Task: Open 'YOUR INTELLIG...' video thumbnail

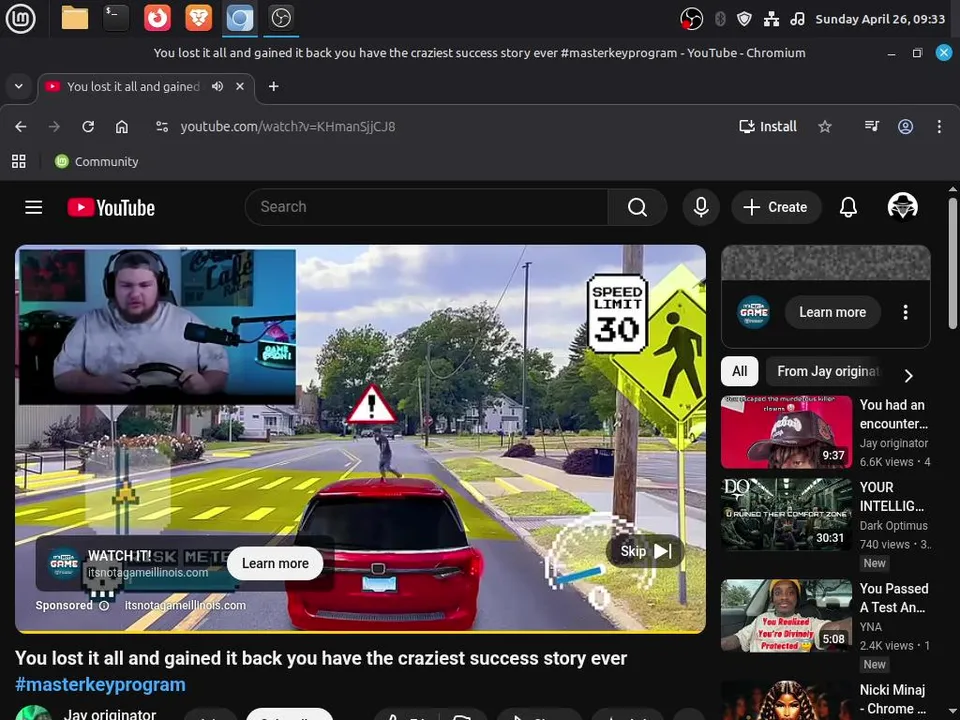Action: [x=786, y=514]
